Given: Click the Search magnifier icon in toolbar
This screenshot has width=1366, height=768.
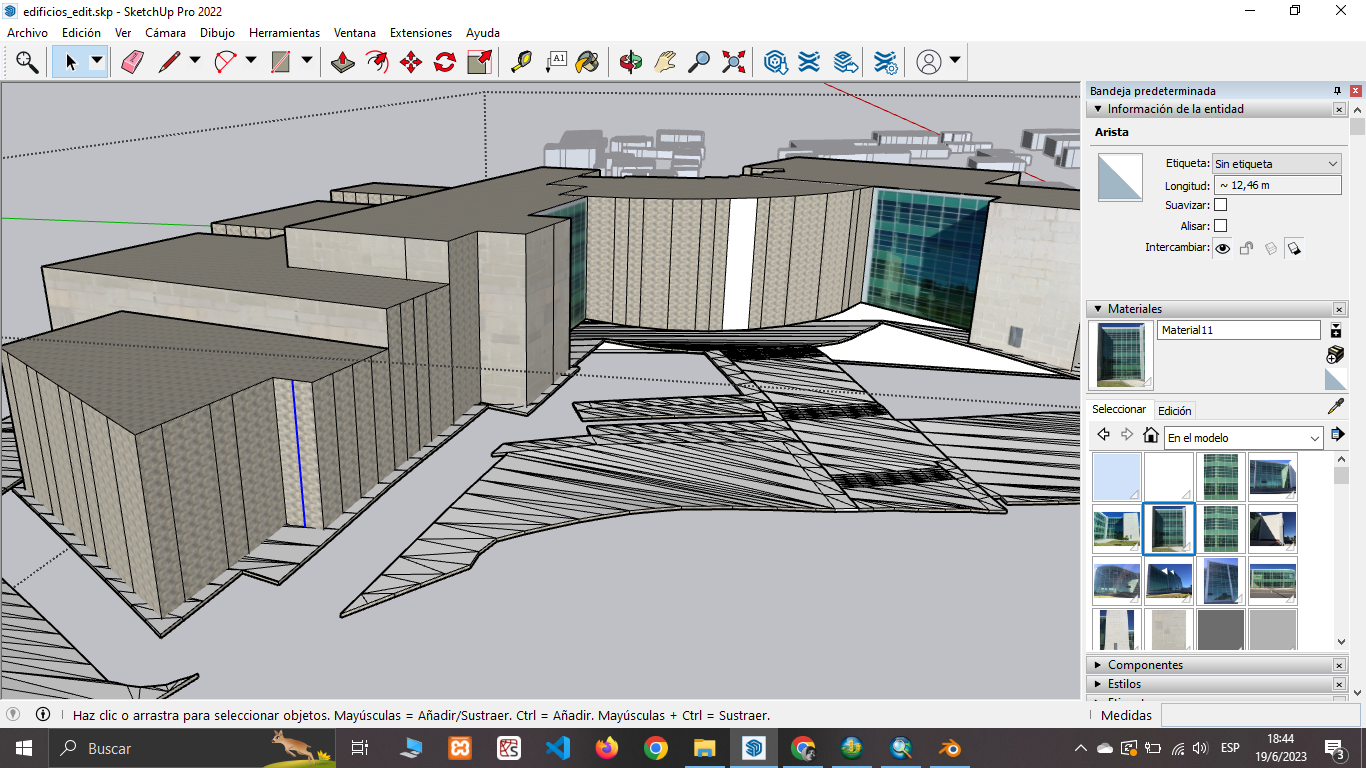Looking at the screenshot, I should (27, 62).
